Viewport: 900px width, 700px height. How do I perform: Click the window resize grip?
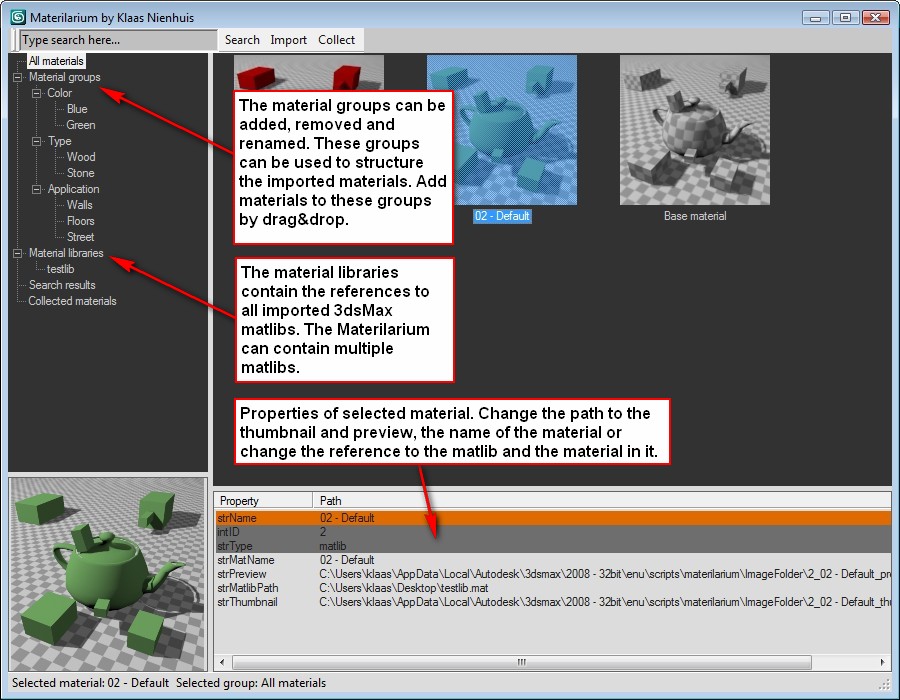click(883, 684)
